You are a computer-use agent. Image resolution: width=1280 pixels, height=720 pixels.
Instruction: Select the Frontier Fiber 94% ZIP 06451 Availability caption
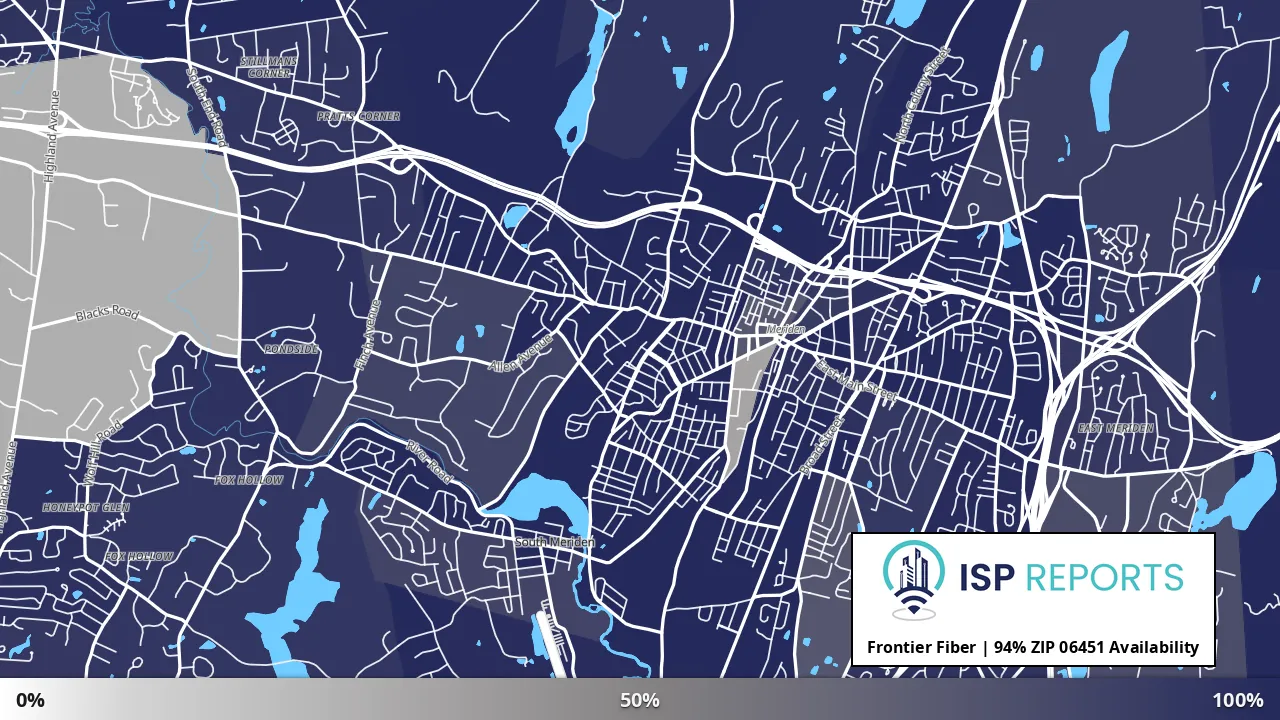[x=1033, y=647]
